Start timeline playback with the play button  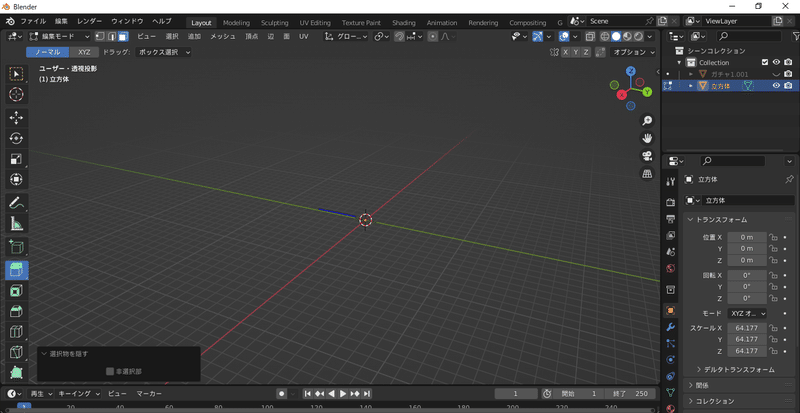(343, 394)
